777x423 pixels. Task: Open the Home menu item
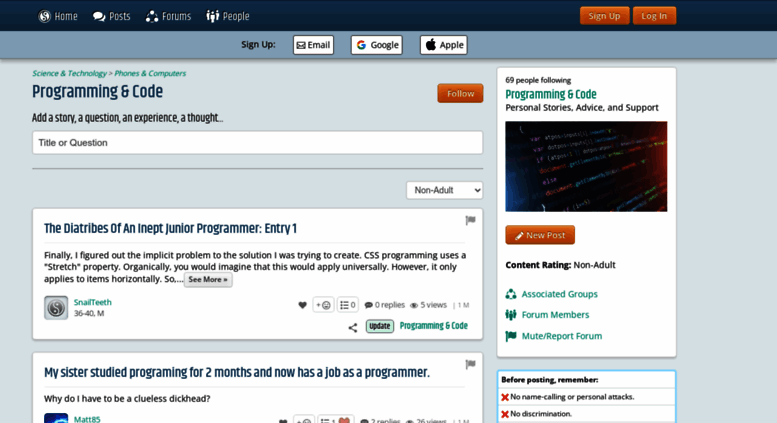(x=58, y=16)
